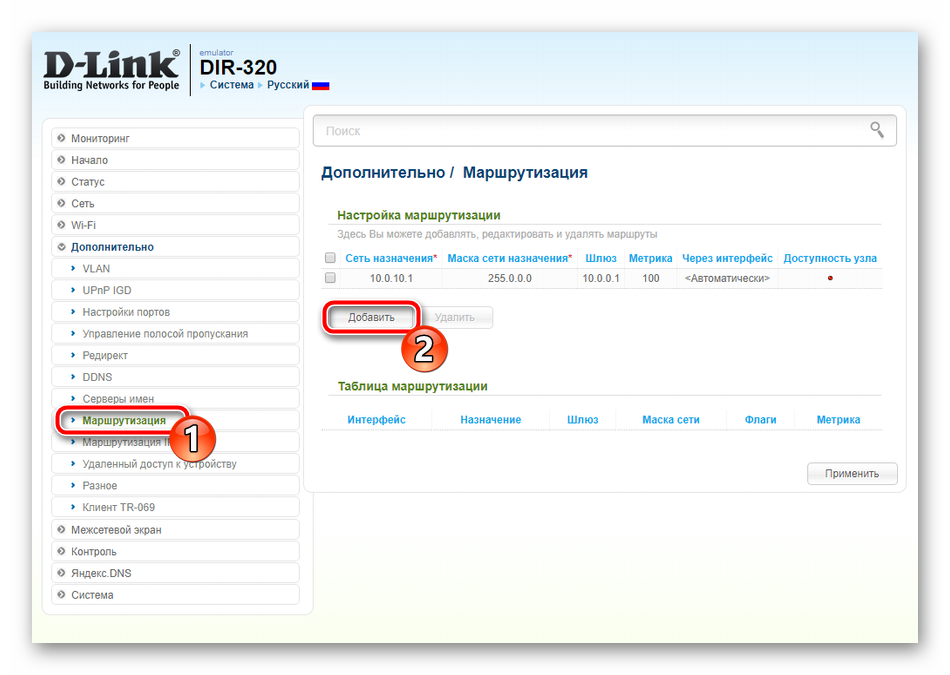Click the expand icon beside Система in sidebar
Viewport: 950px width, 675px height.
61,595
